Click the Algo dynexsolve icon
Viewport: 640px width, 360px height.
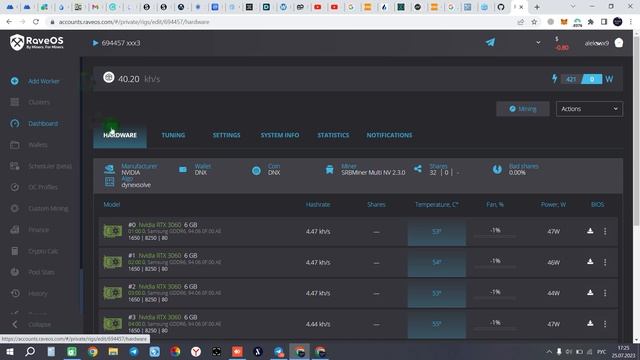(109, 182)
